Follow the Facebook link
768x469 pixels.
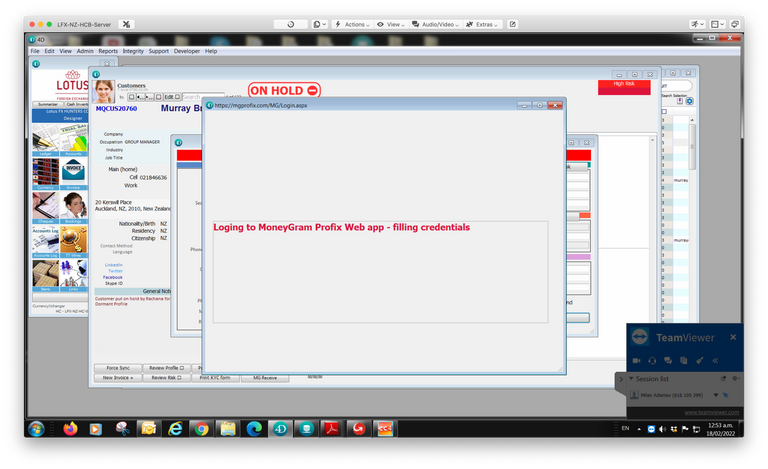tap(113, 277)
